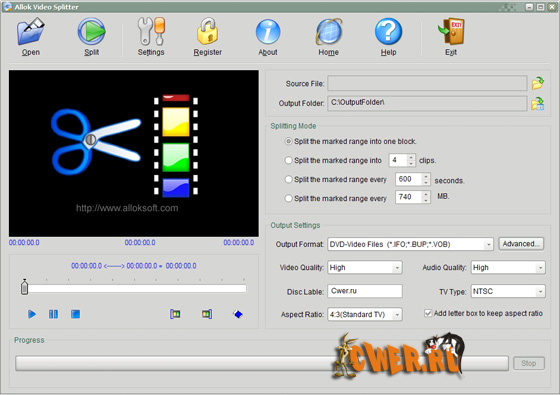
Task: Open the Help toolbar item
Action: [x=388, y=37]
